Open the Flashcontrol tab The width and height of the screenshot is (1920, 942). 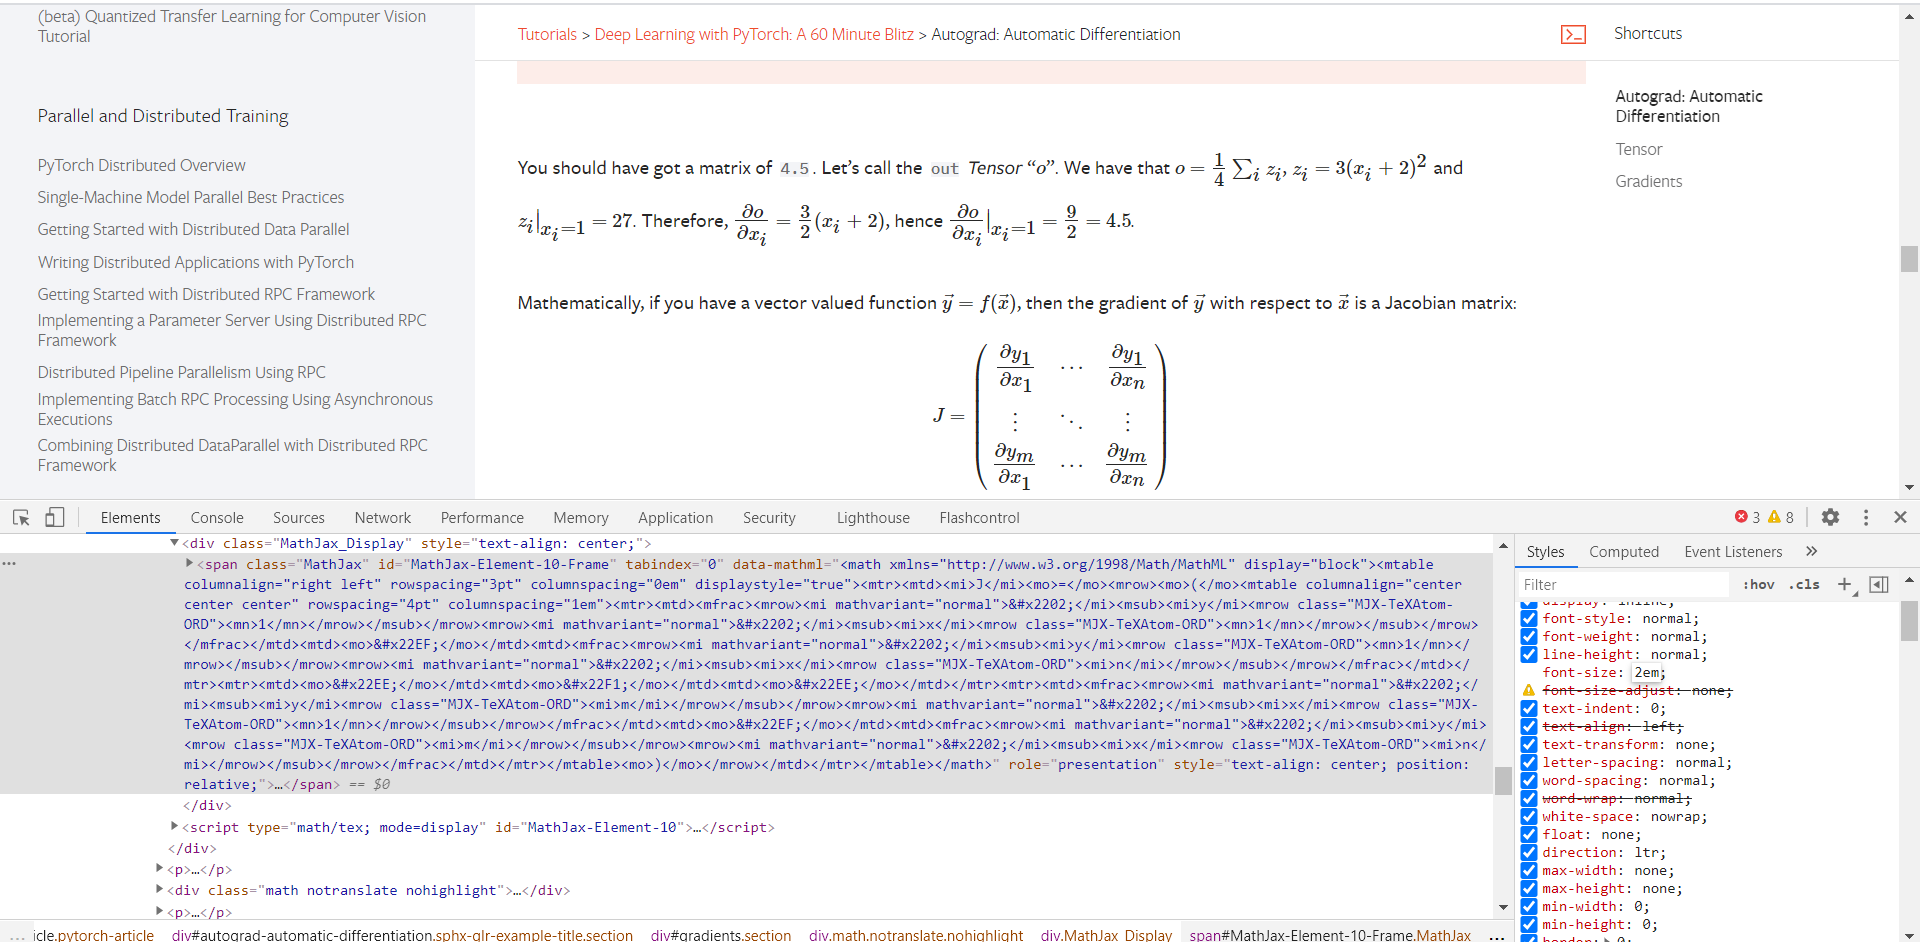coord(979,517)
